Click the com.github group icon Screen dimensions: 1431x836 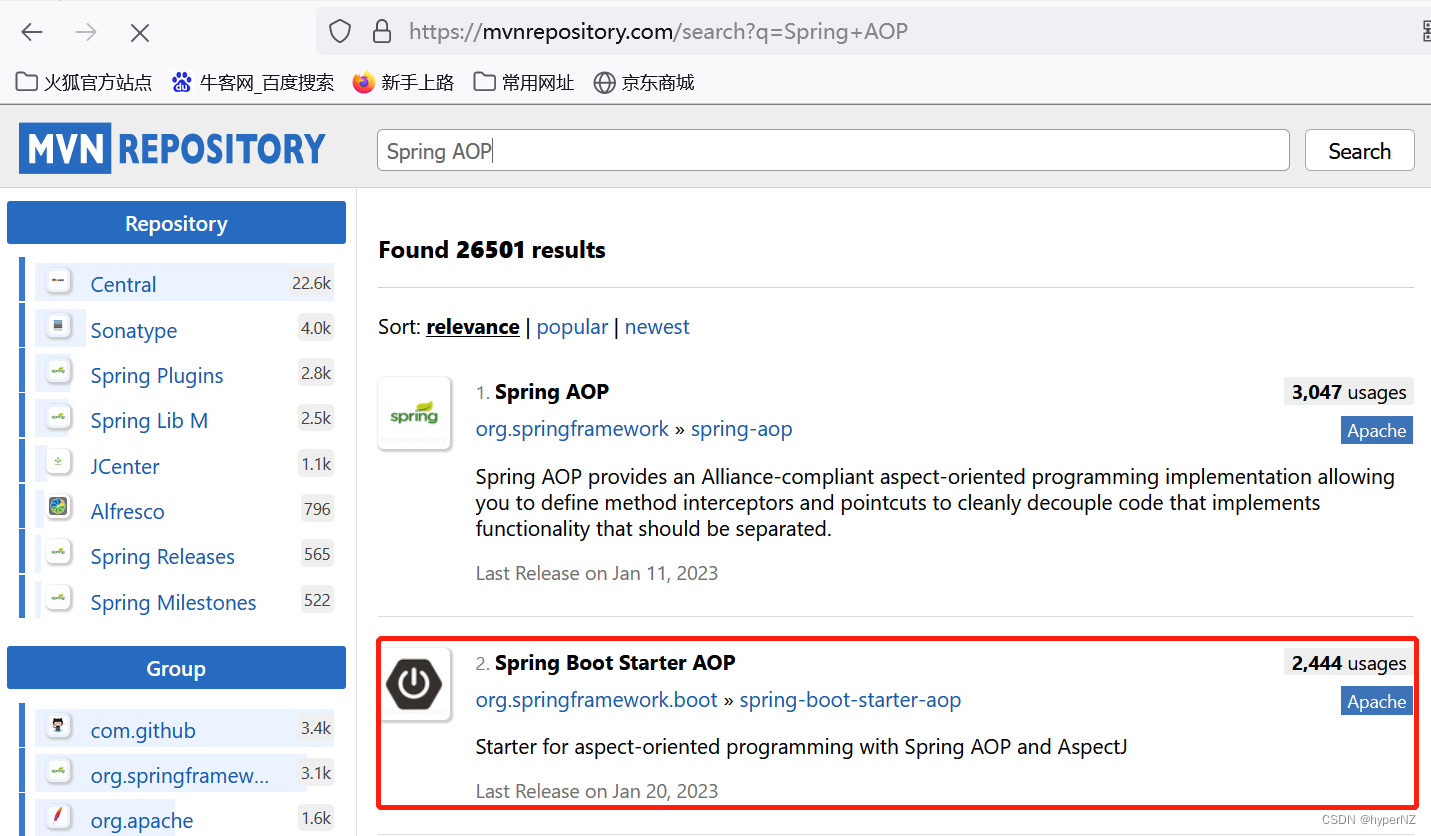pyautogui.click(x=58, y=727)
